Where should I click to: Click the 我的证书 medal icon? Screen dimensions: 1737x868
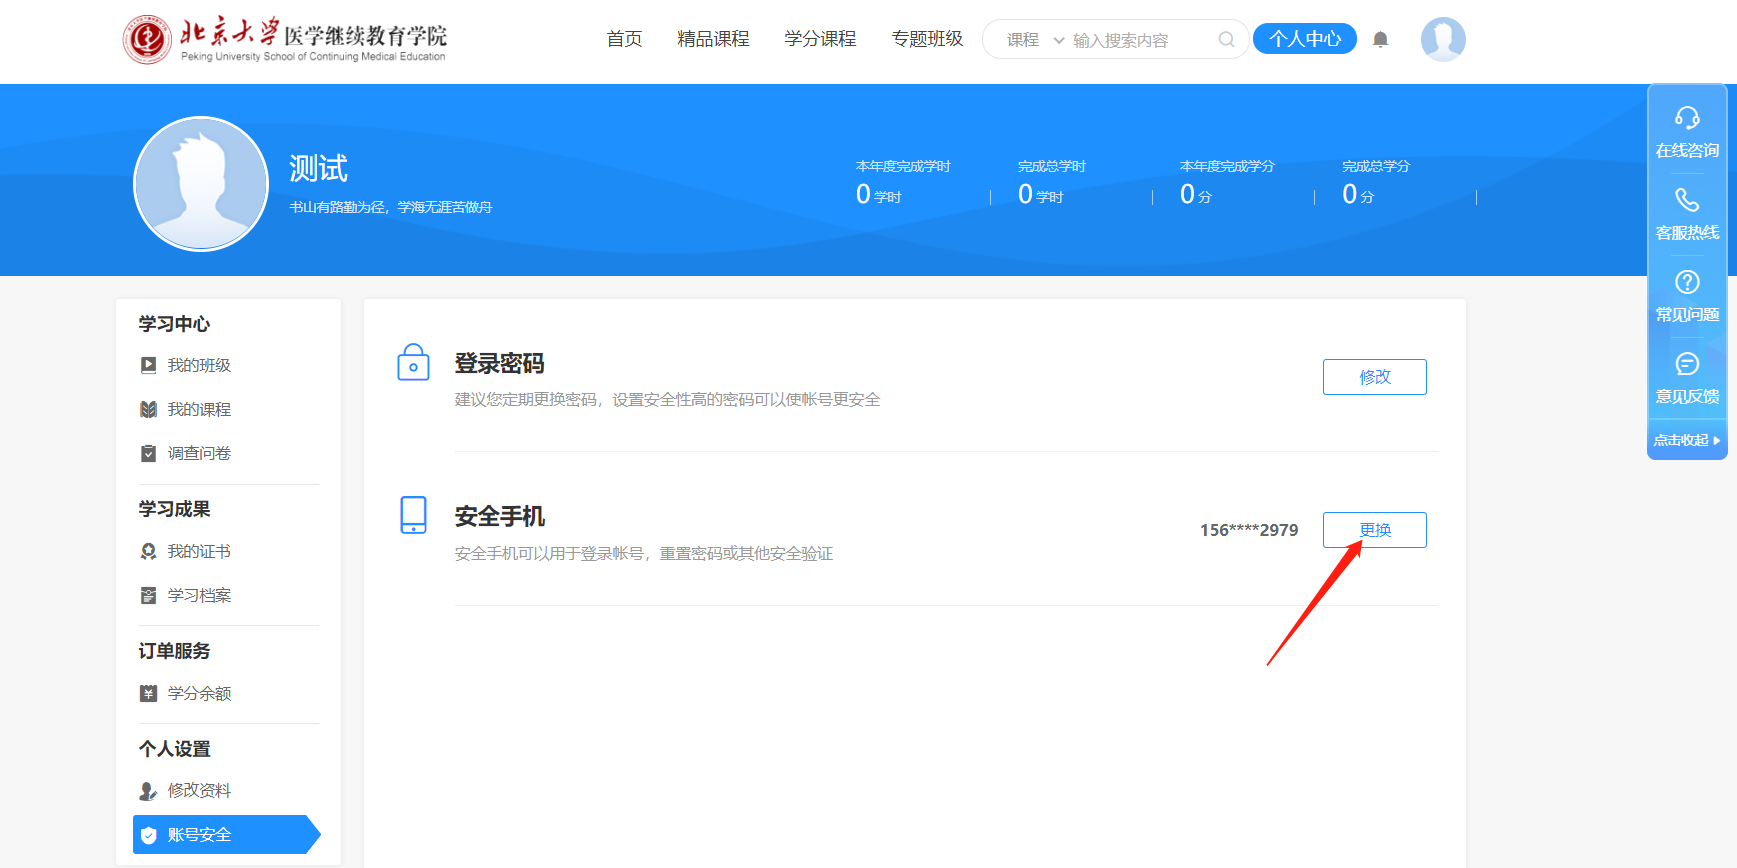click(148, 551)
